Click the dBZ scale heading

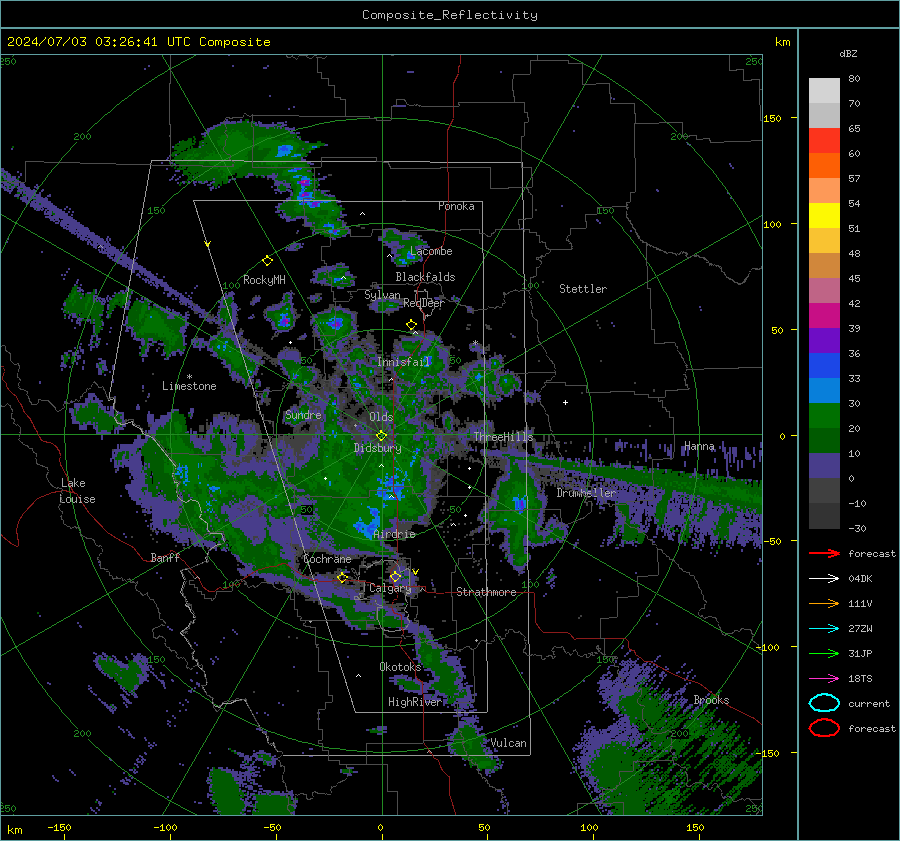pos(848,53)
